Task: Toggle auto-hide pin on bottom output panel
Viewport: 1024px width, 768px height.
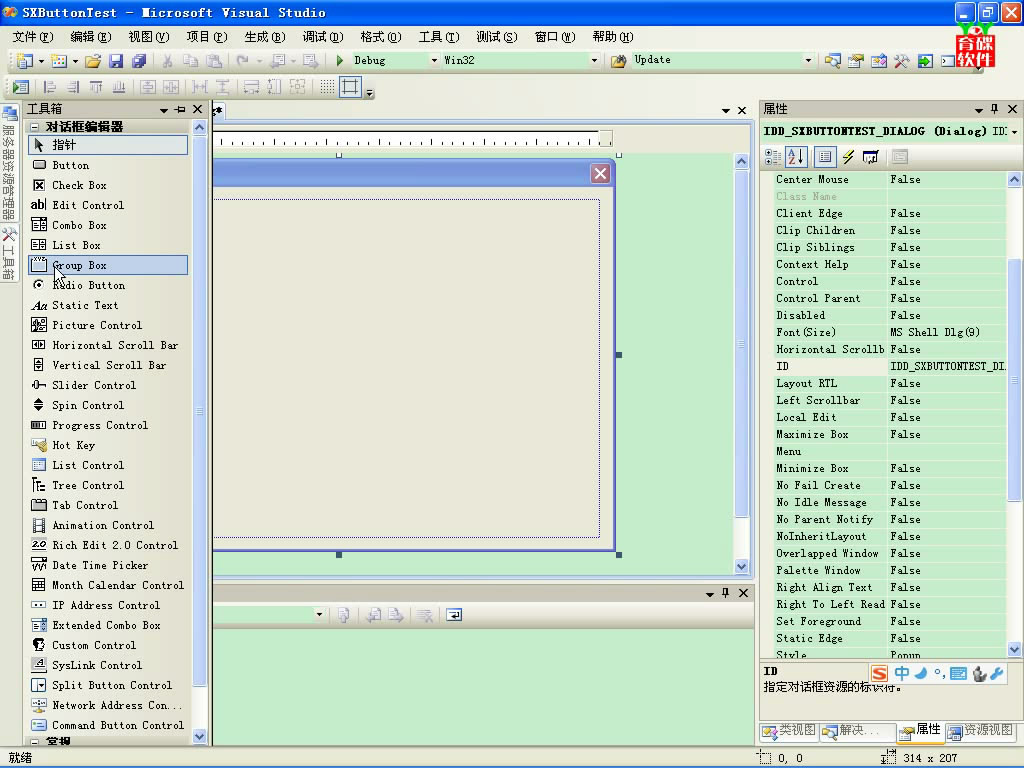Action: 726,592
